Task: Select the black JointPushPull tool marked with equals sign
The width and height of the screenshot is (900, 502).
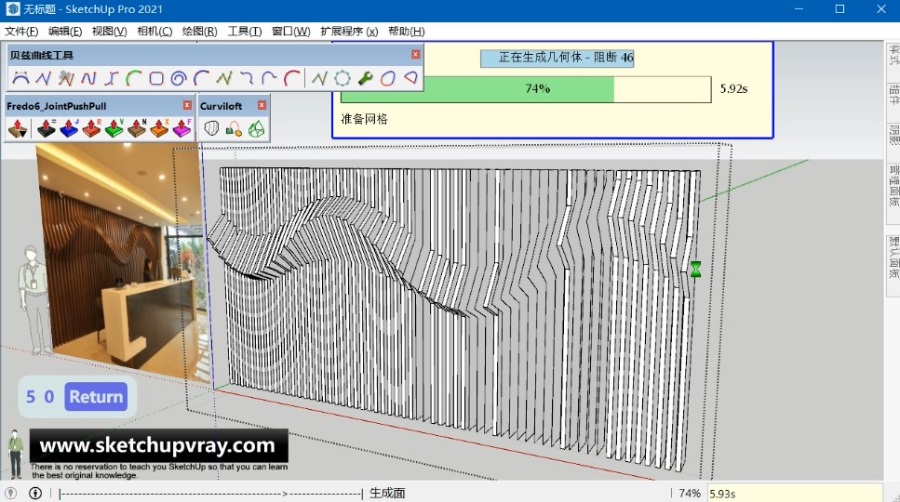Action: click(x=46, y=129)
